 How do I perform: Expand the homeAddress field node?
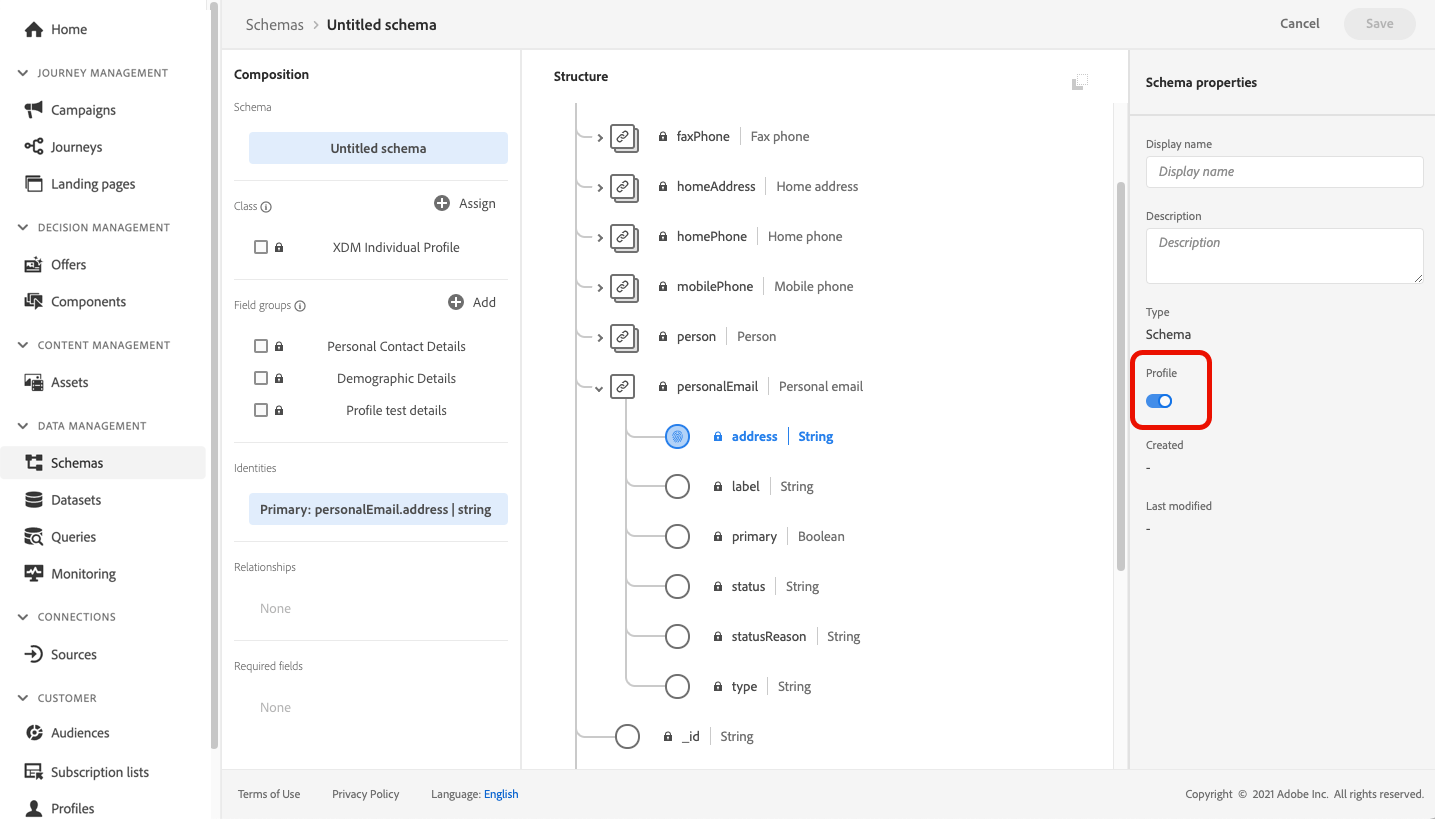pos(599,187)
